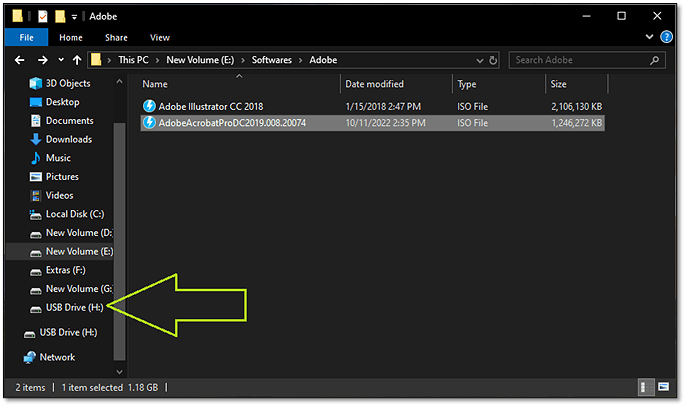The height and width of the screenshot is (407, 686).
Task: Switch to the Home ribbon tab
Action: (x=71, y=38)
